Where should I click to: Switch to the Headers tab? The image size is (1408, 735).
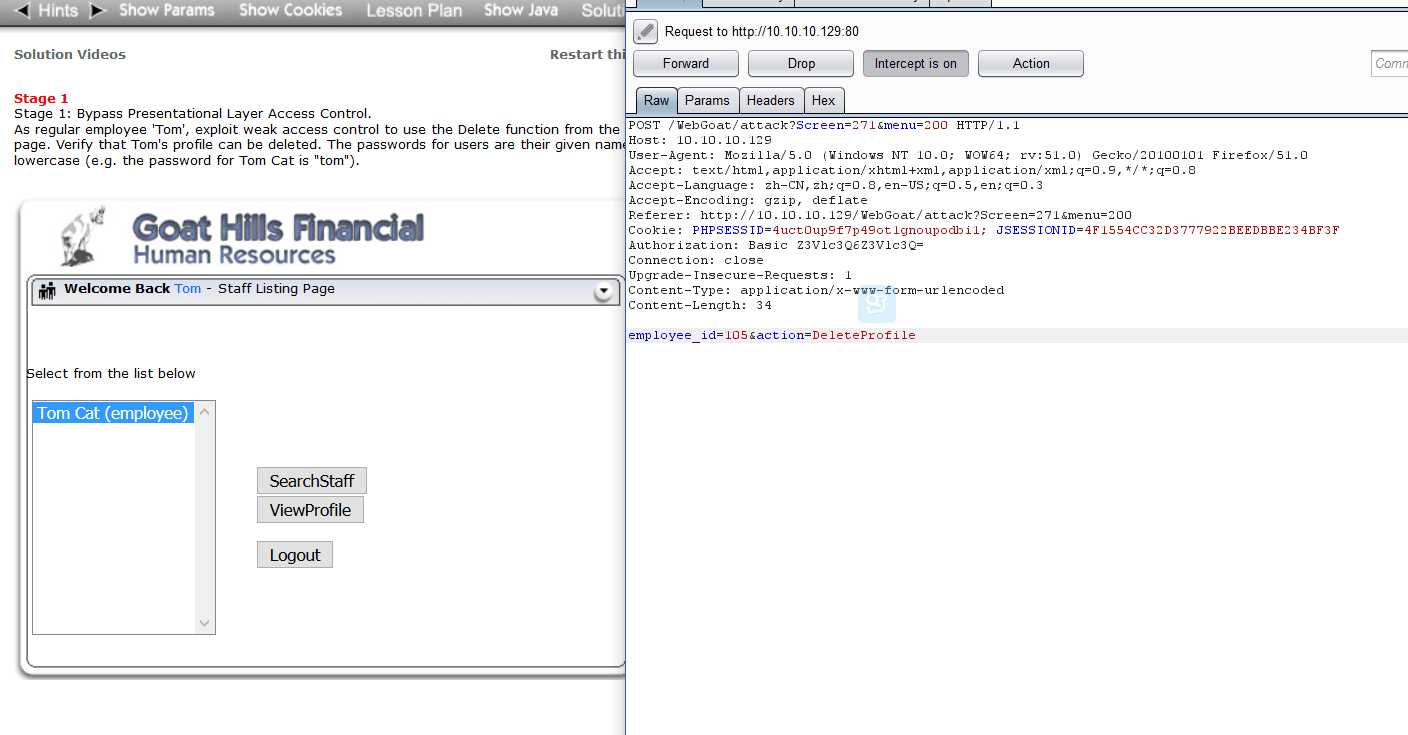(771, 100)
